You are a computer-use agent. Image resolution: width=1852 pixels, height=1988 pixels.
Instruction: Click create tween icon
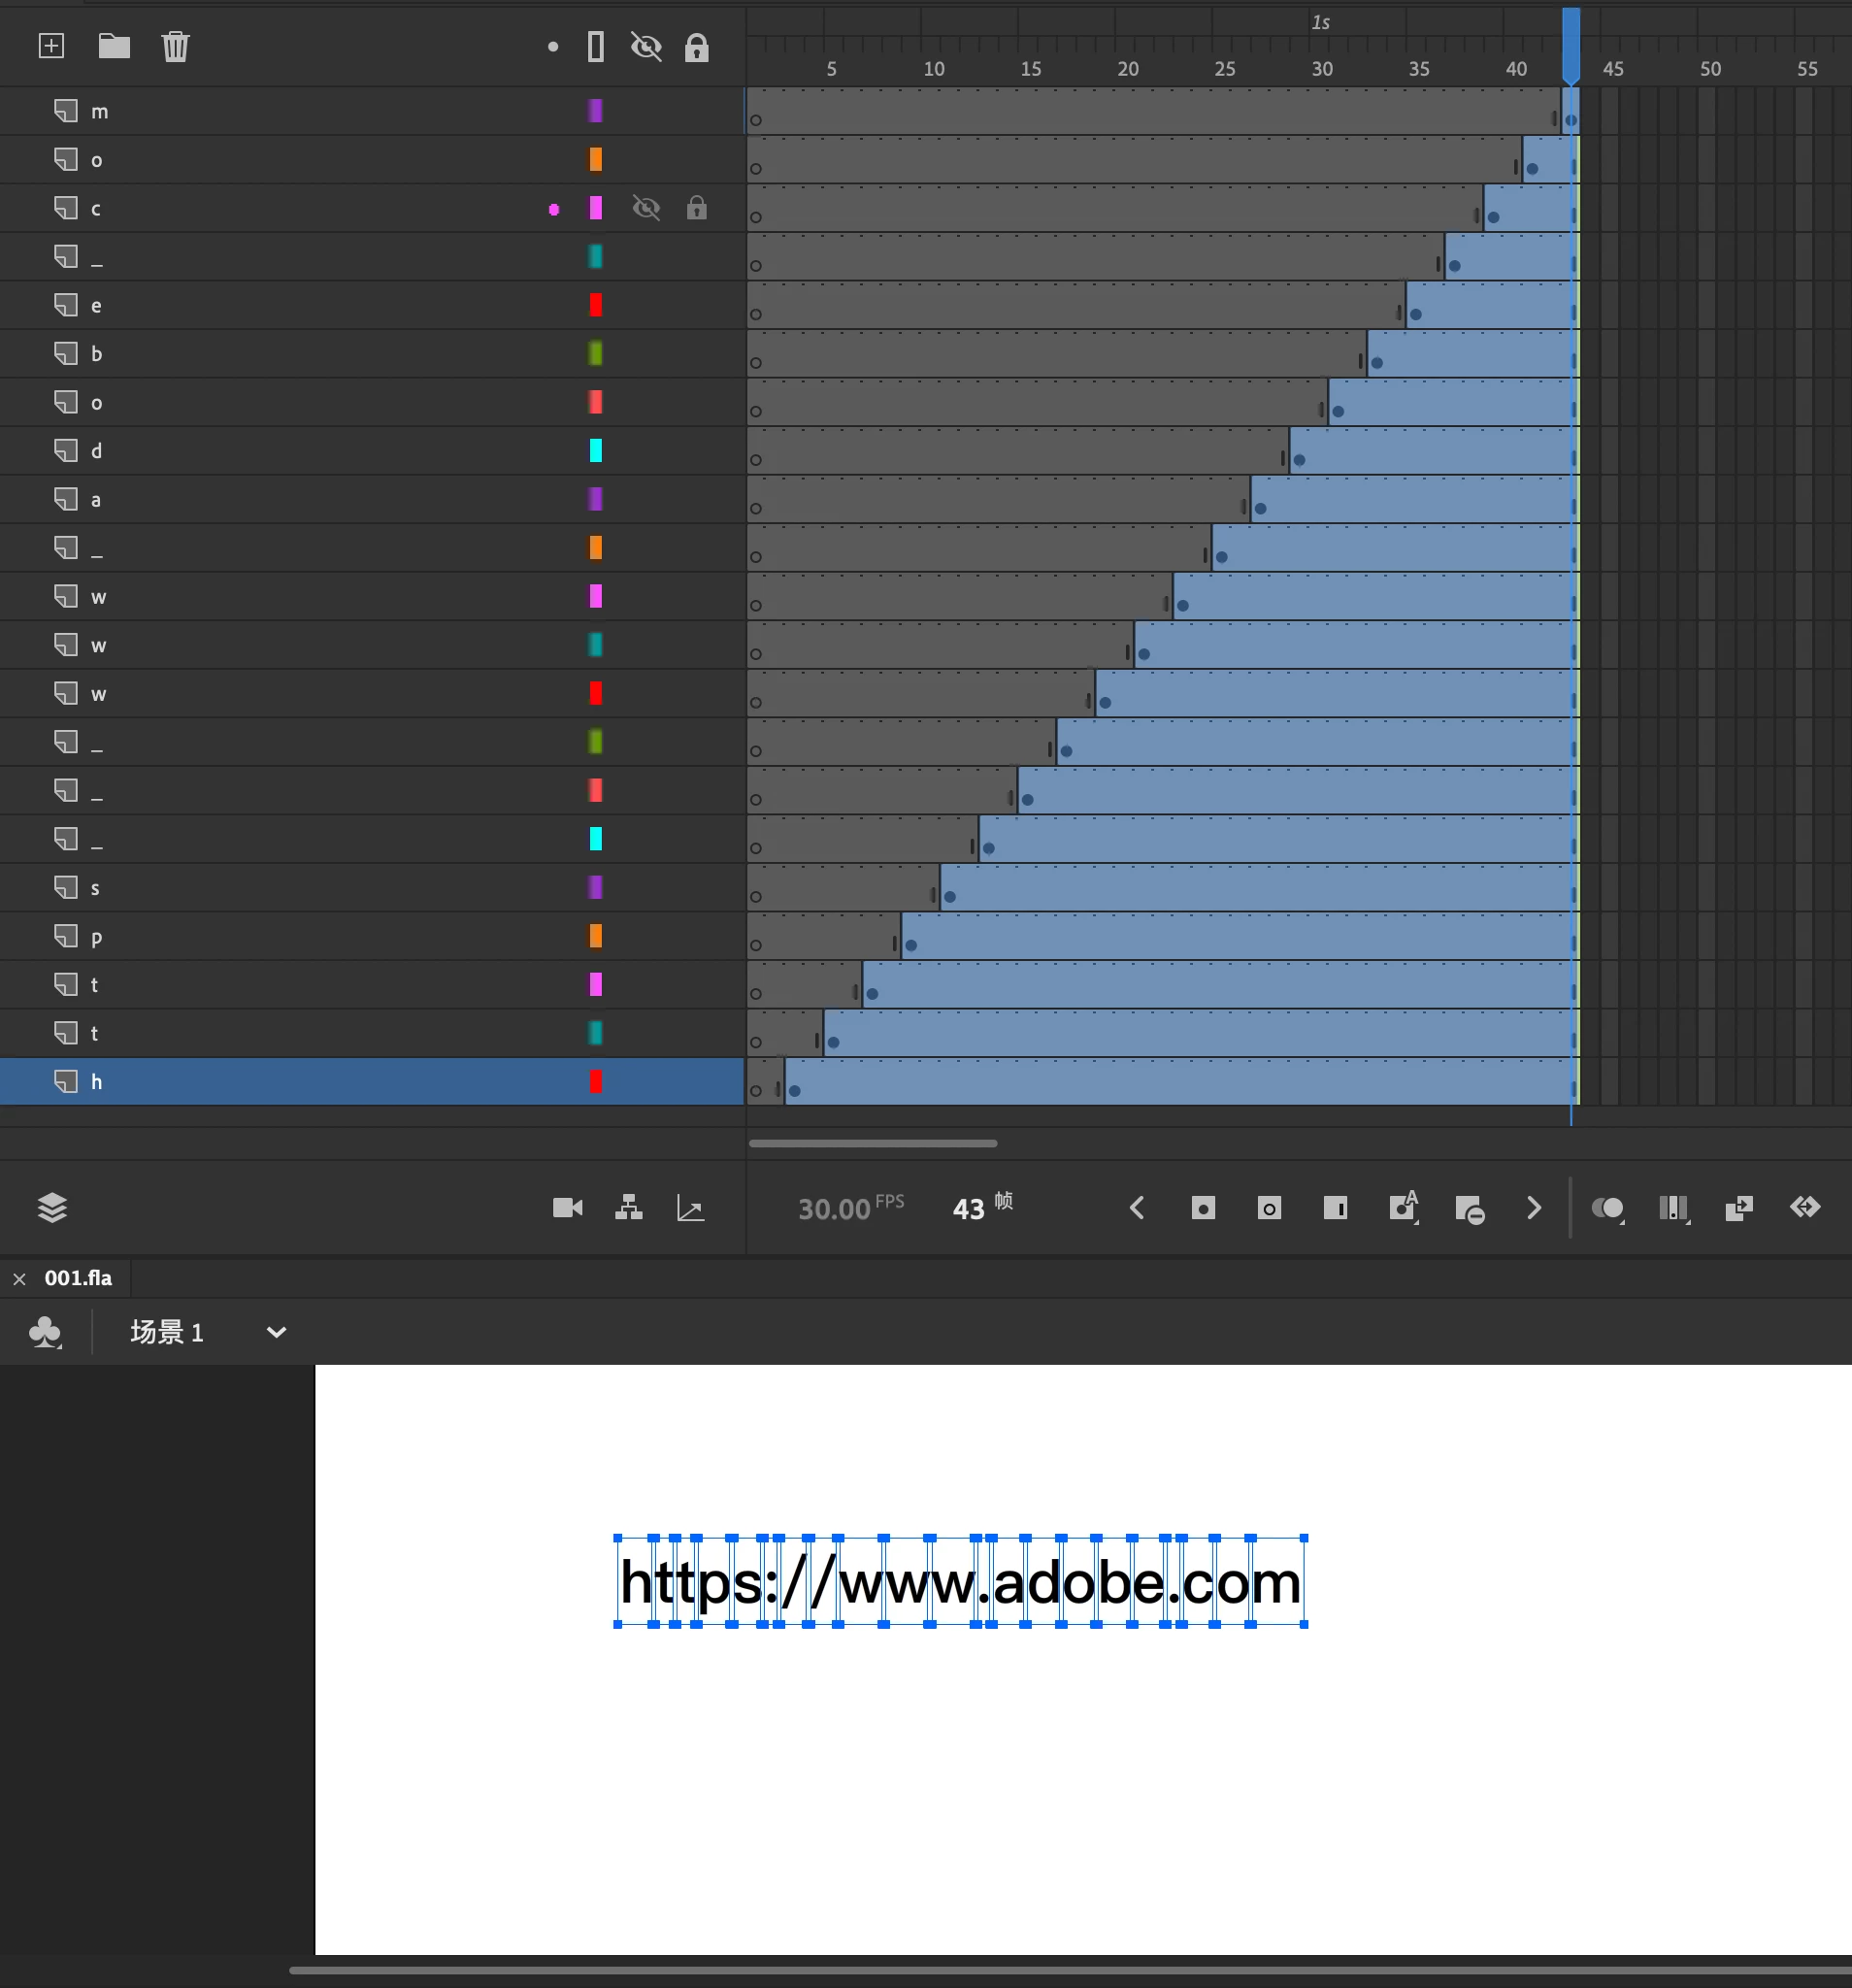point(1739,1208)
